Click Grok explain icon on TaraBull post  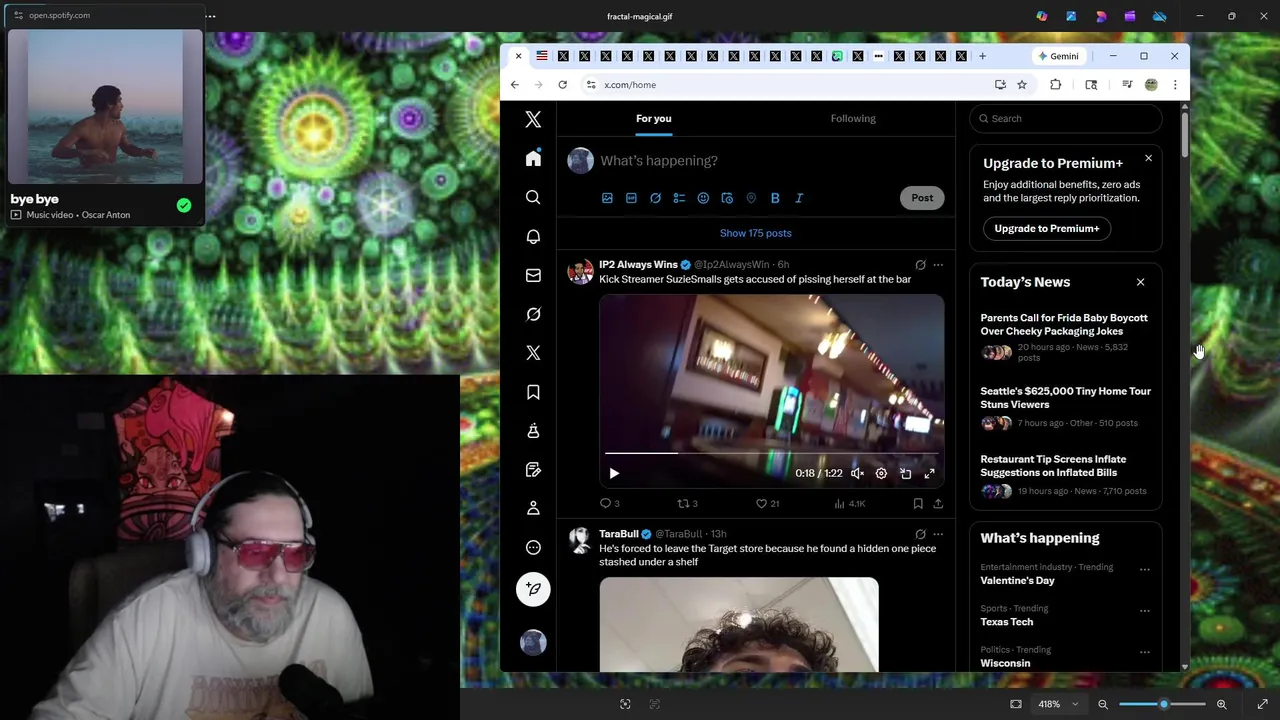920,534
